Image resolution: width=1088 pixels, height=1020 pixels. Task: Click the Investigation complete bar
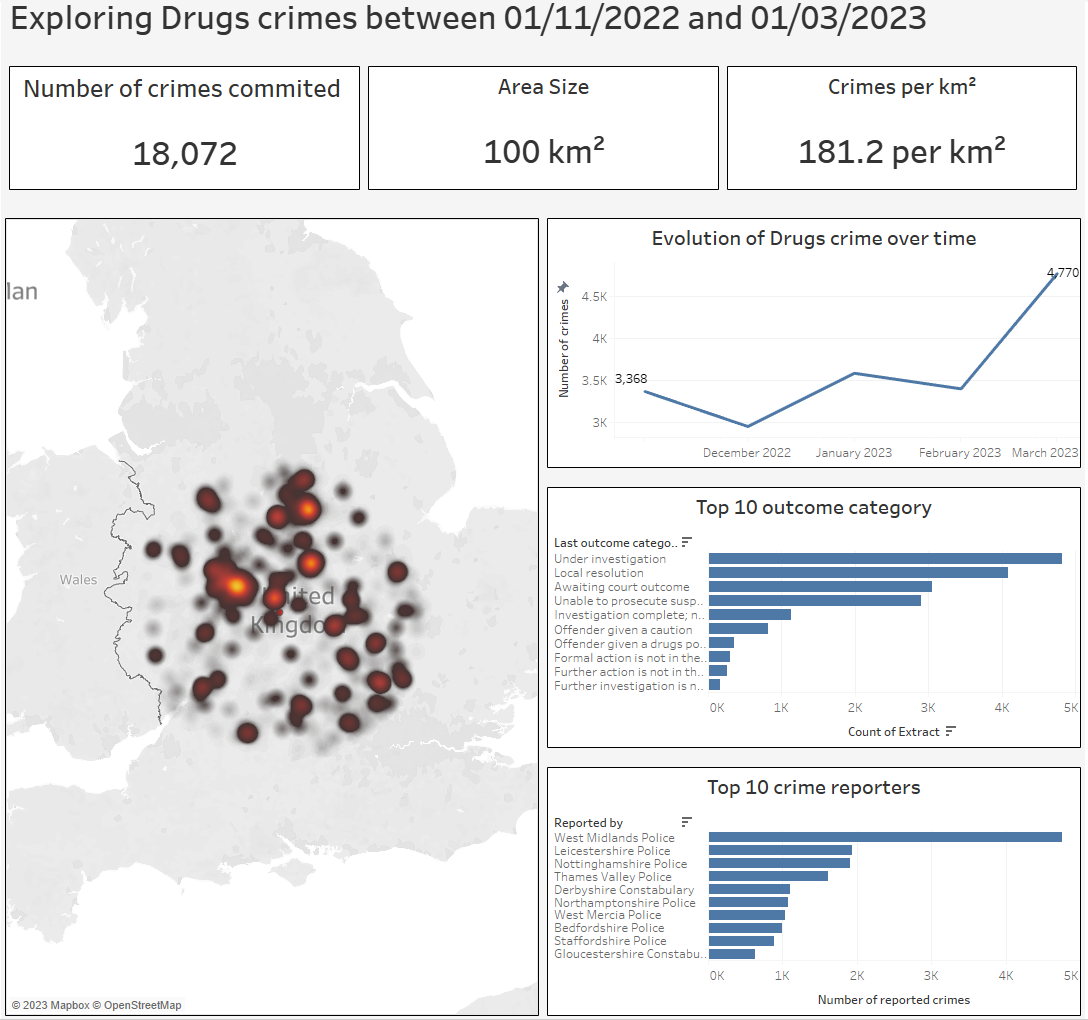point(750,615)
